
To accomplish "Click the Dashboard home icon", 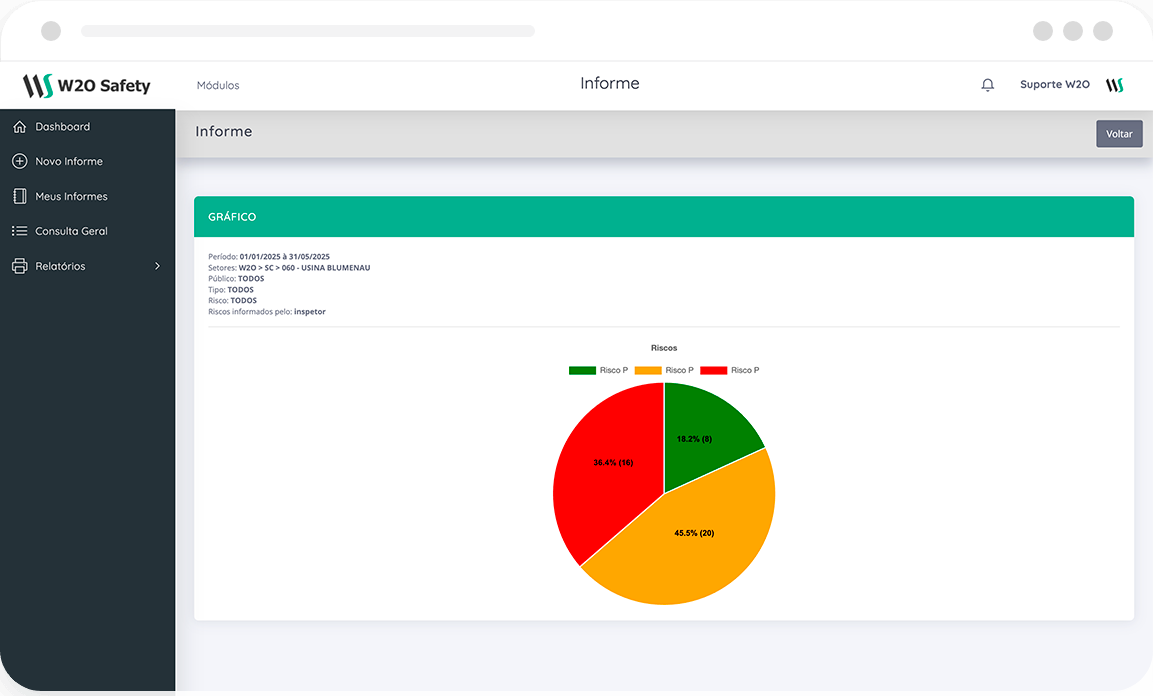I will click(x=19, y=127).
